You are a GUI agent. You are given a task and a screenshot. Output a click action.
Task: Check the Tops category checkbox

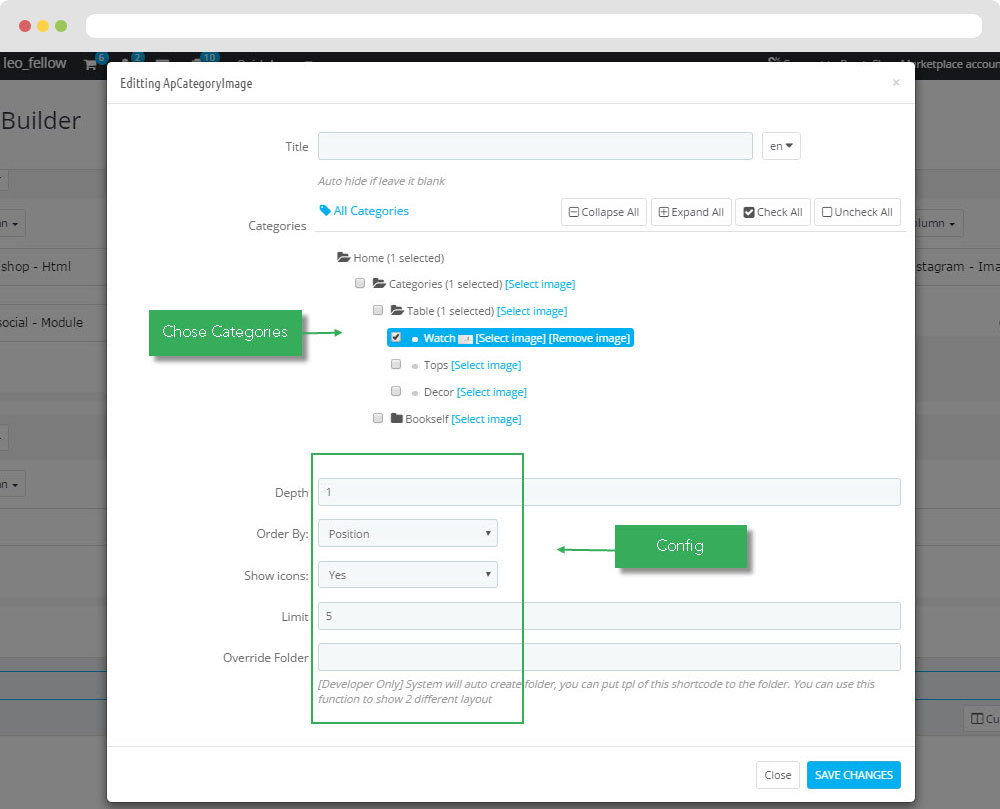click(x=396, y=365)
